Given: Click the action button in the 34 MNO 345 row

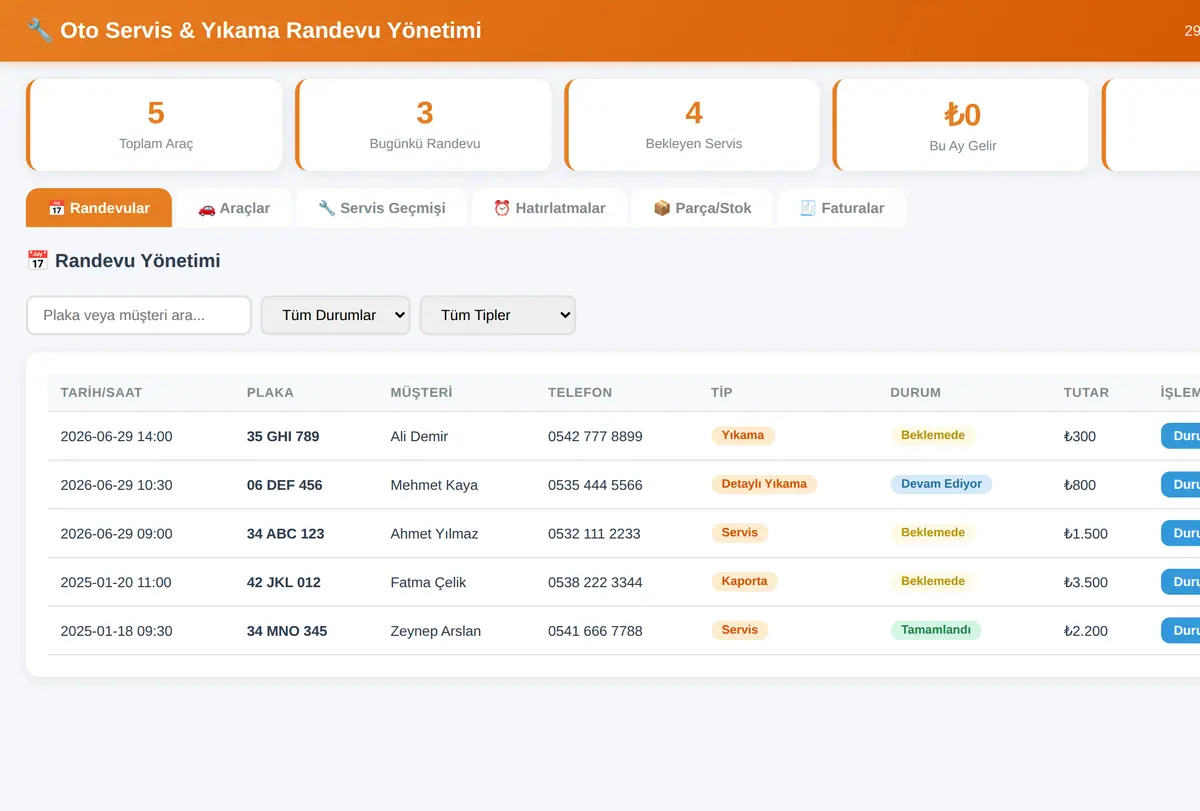Looking at the screenshot, I should [x=1180, y=630].
